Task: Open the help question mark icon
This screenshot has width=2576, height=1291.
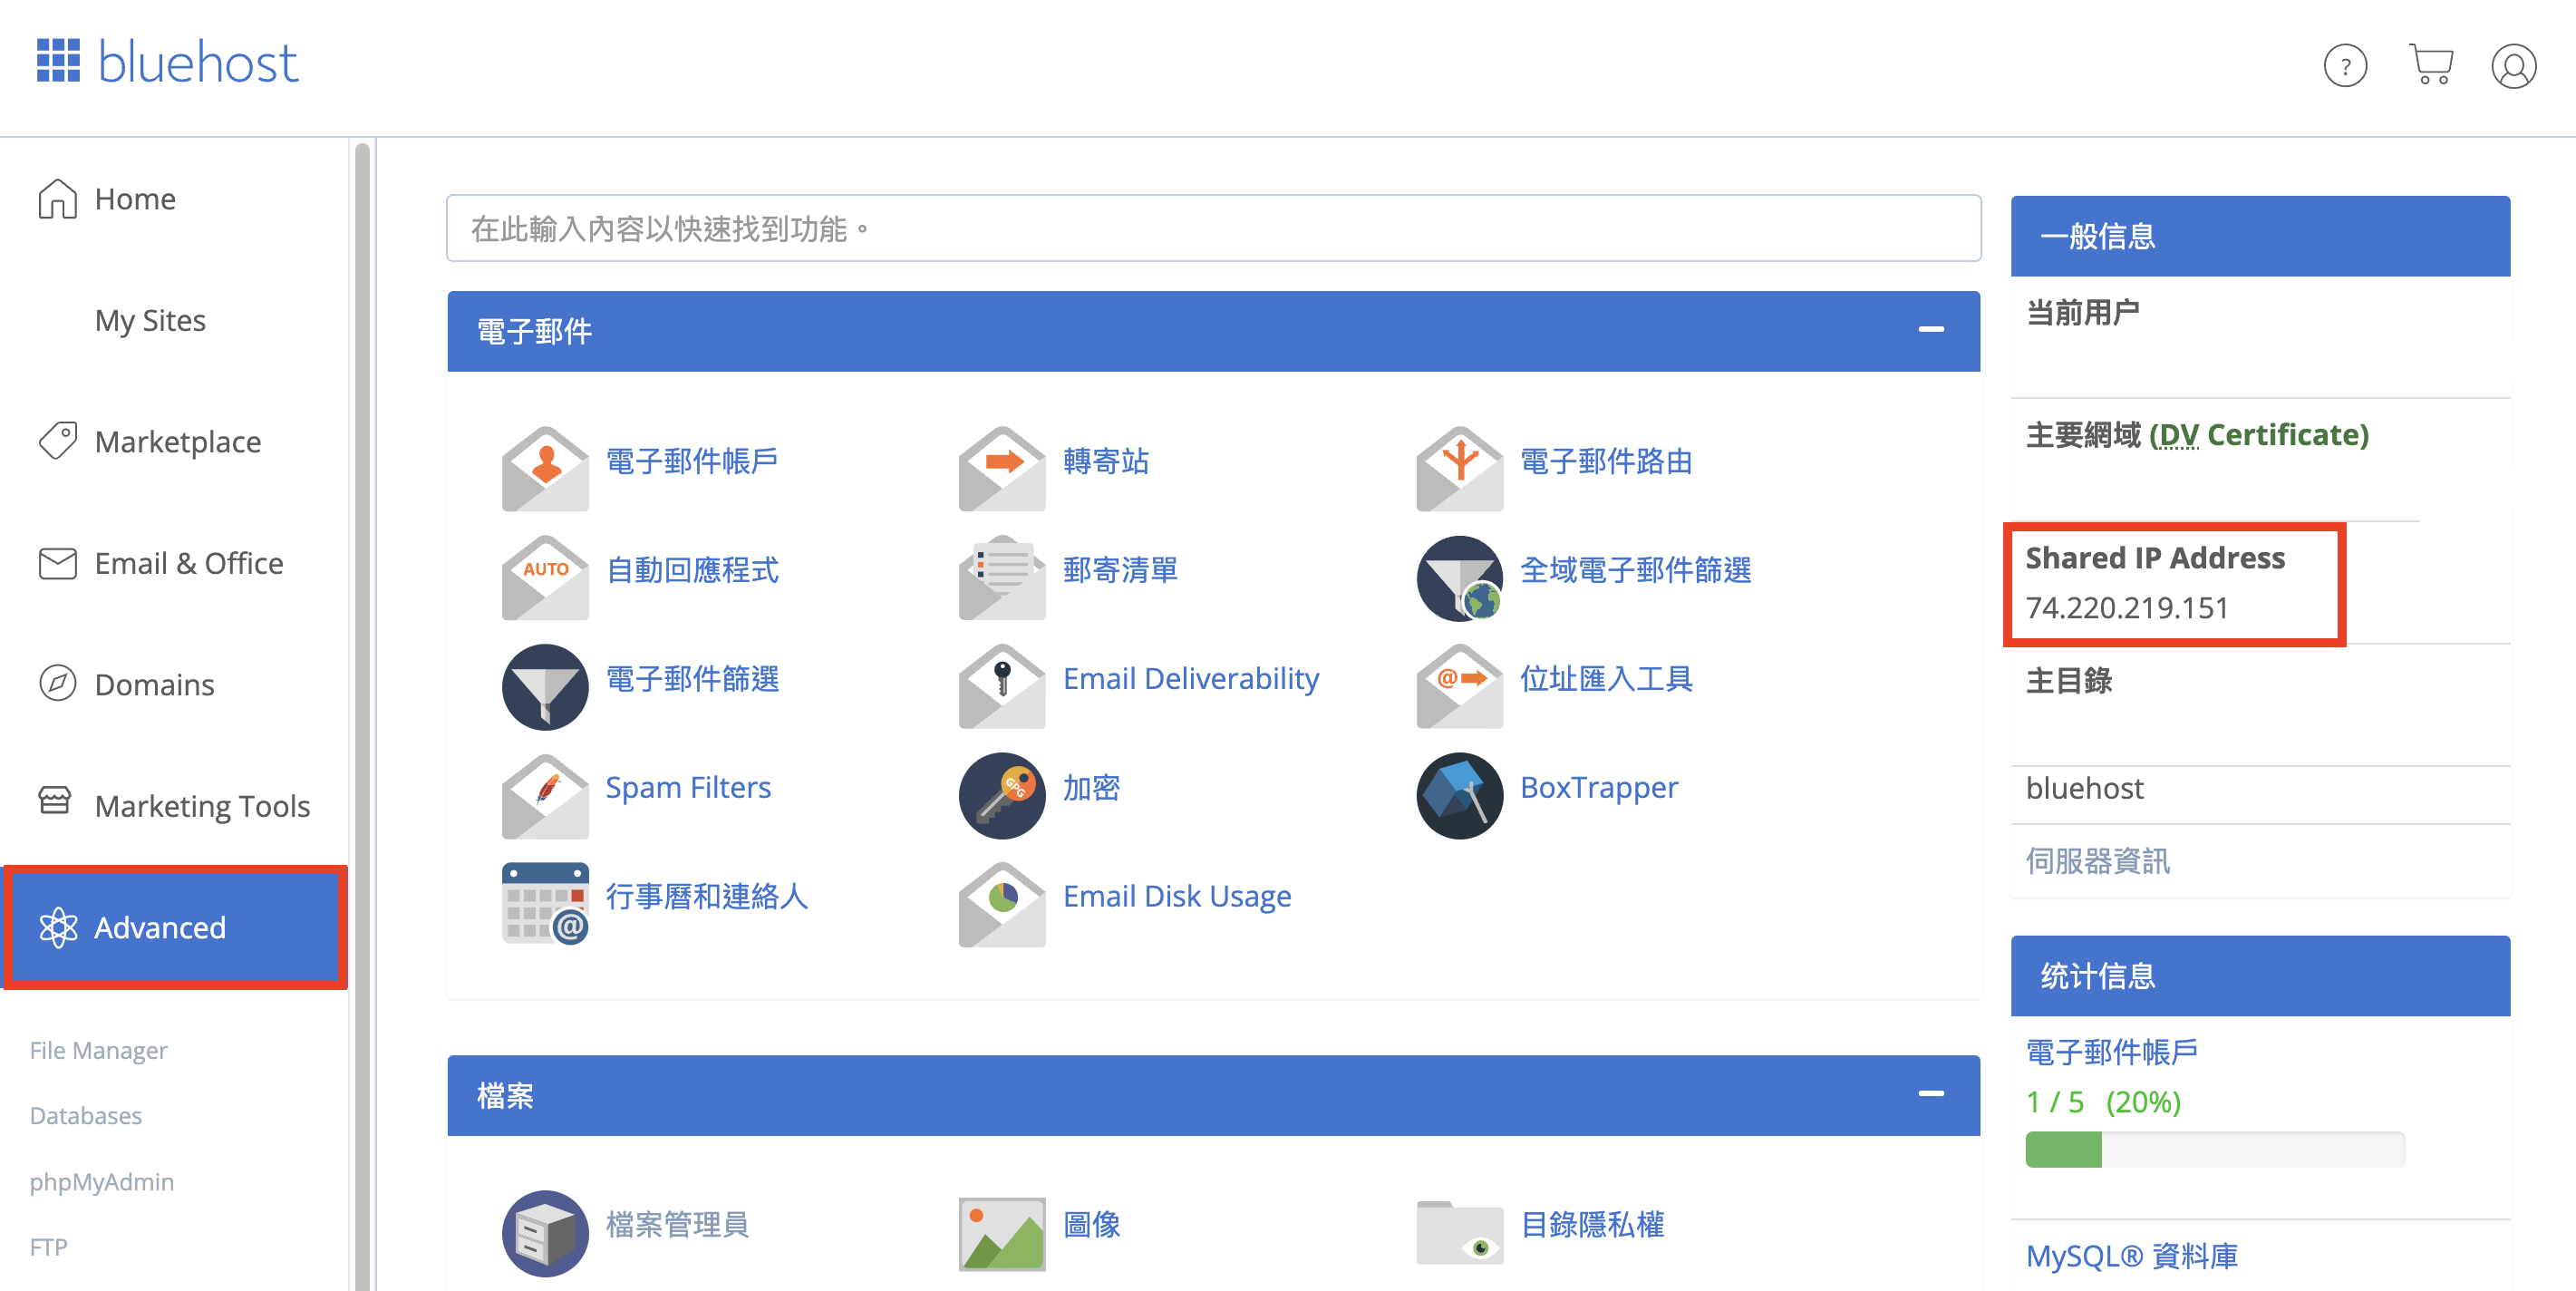Action: [x=2344, y=66]
